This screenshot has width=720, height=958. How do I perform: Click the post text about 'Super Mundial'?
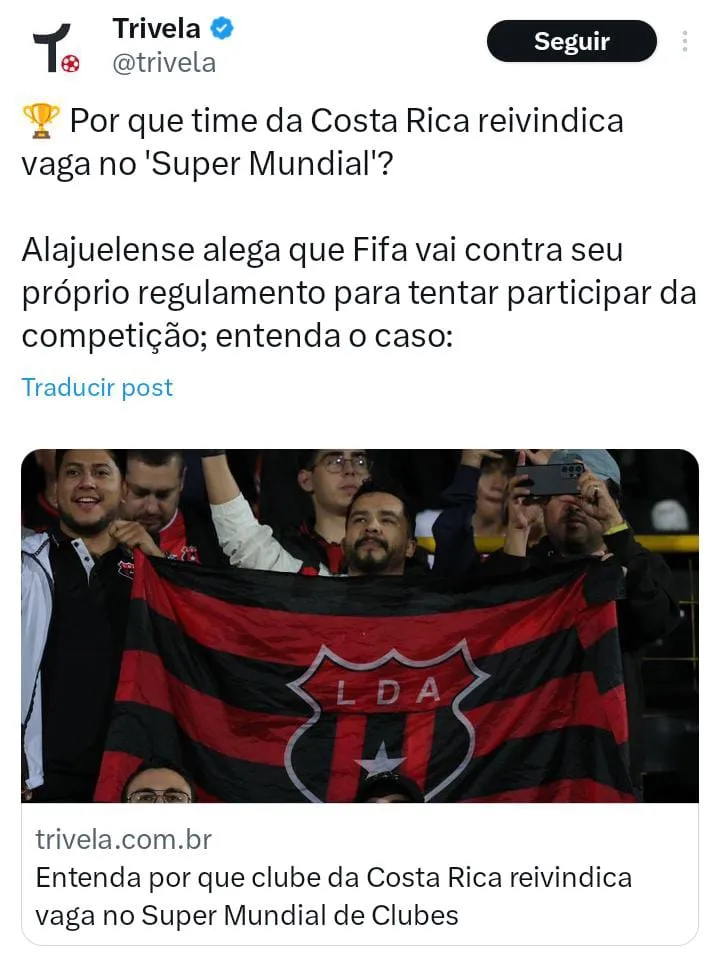tap(323, 142)
